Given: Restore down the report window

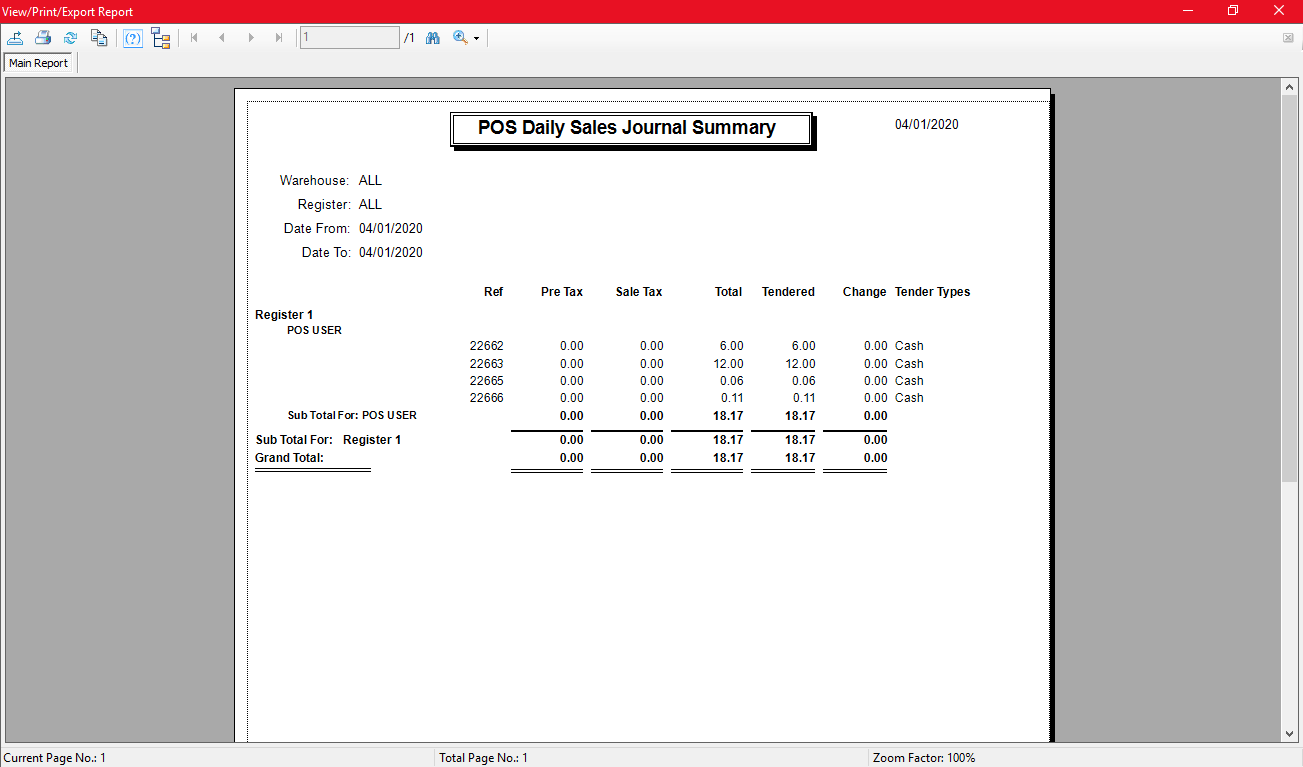Looking at the screenshot, I should pos(1233,11).
